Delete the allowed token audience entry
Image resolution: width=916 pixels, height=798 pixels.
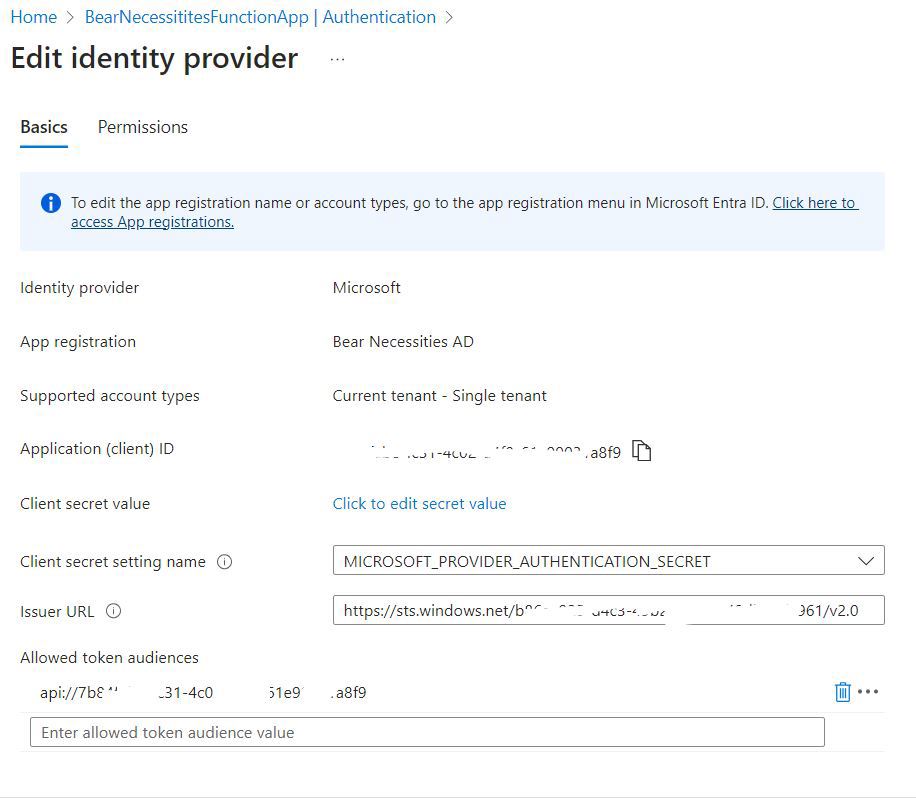pos(842,692)
